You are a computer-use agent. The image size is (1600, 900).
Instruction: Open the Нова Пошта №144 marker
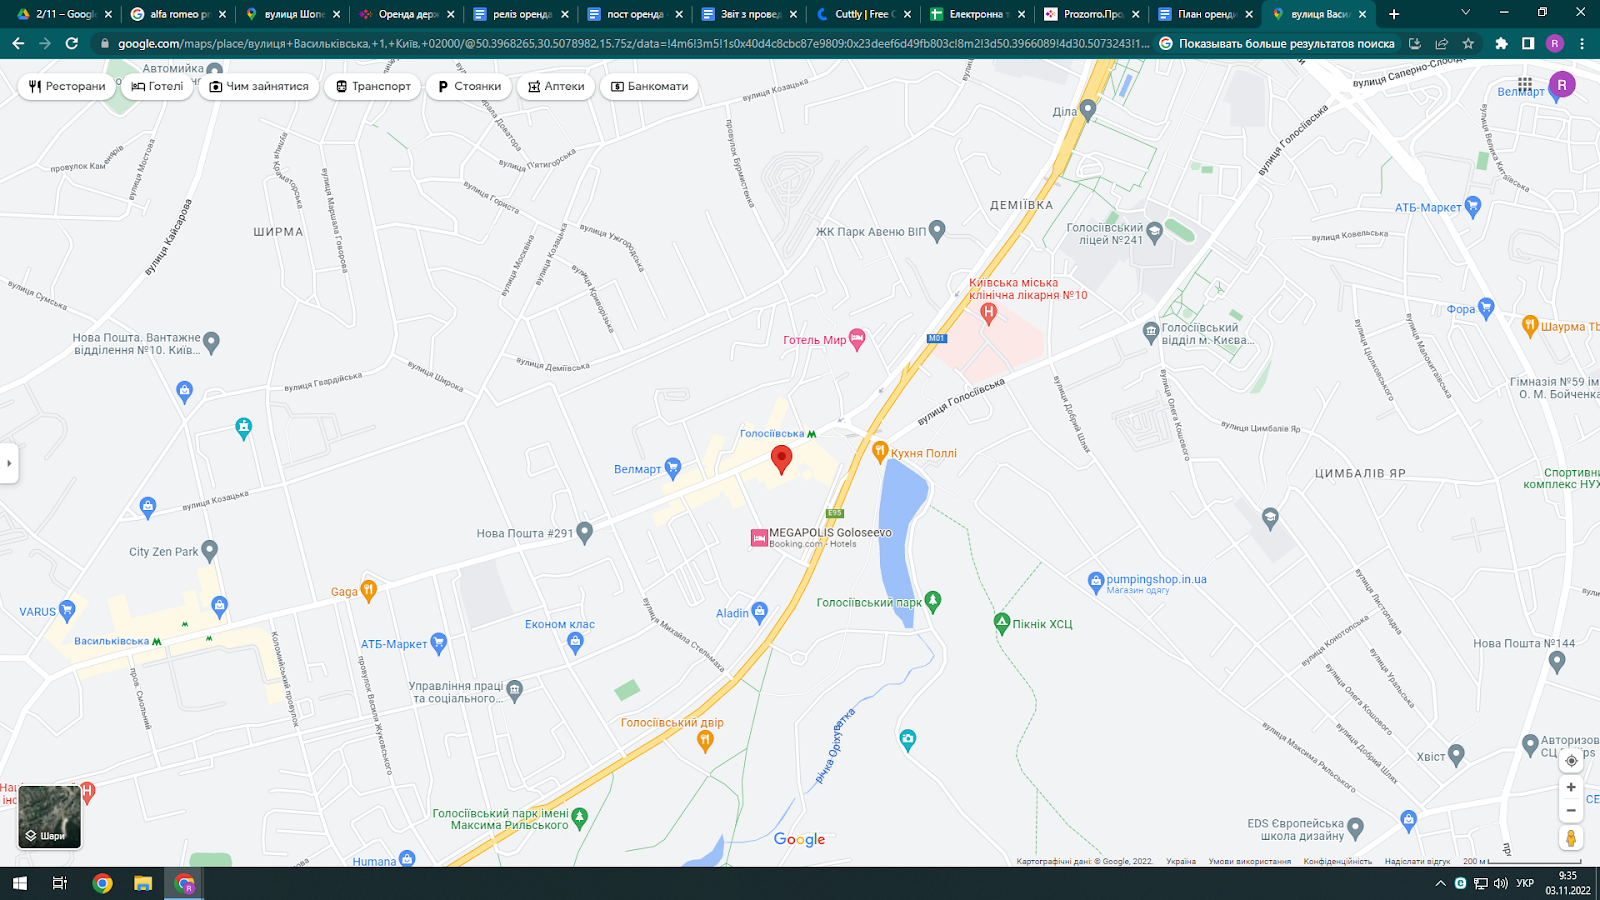click(x=1556, y=661)
